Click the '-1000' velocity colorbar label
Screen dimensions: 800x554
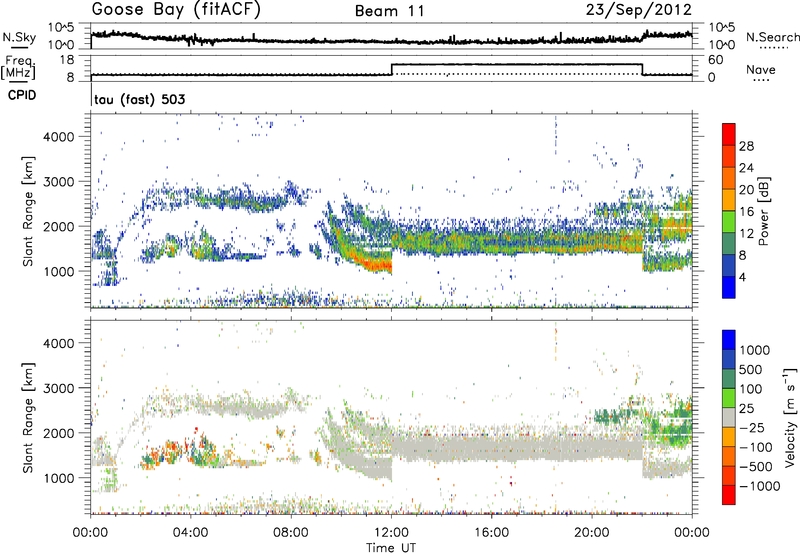[760, 486]
